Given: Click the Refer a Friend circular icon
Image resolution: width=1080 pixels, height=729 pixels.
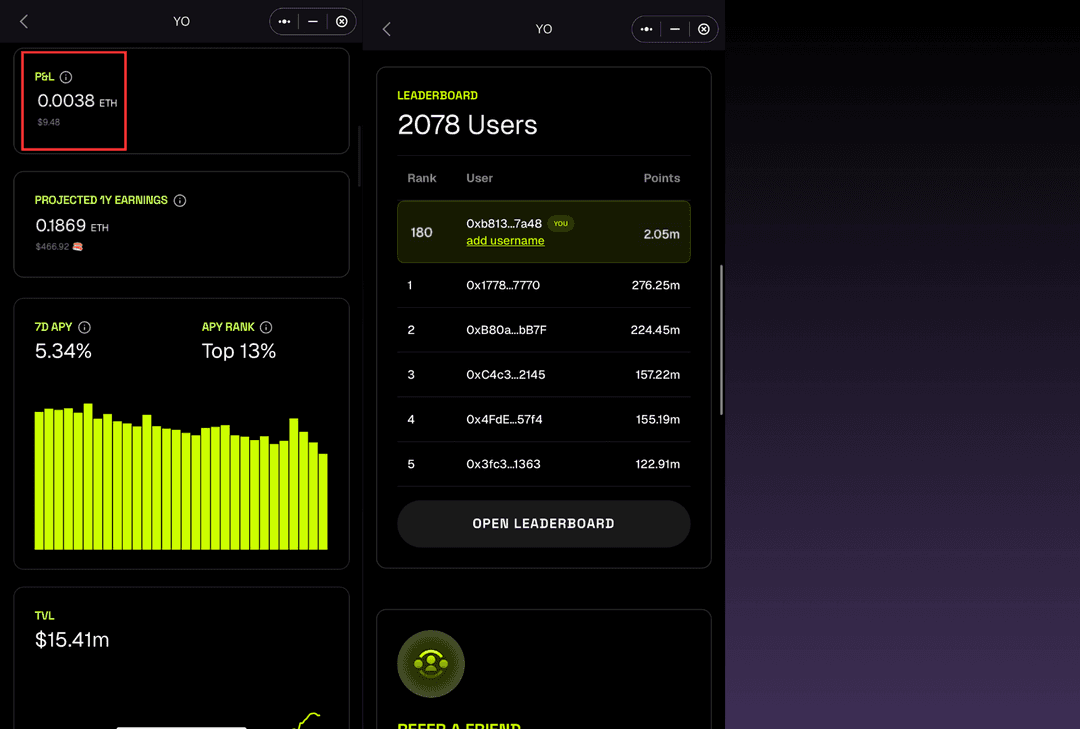Looking at the screenshot, I should coord(430,663).
